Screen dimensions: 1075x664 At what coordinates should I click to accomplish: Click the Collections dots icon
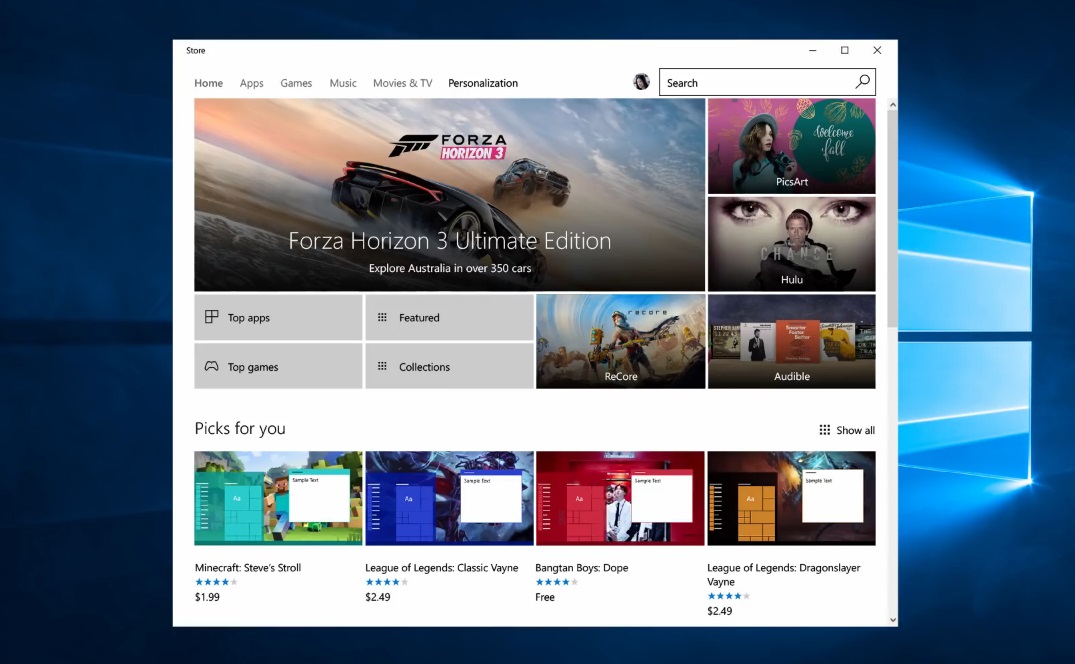[x=383, y=367]
